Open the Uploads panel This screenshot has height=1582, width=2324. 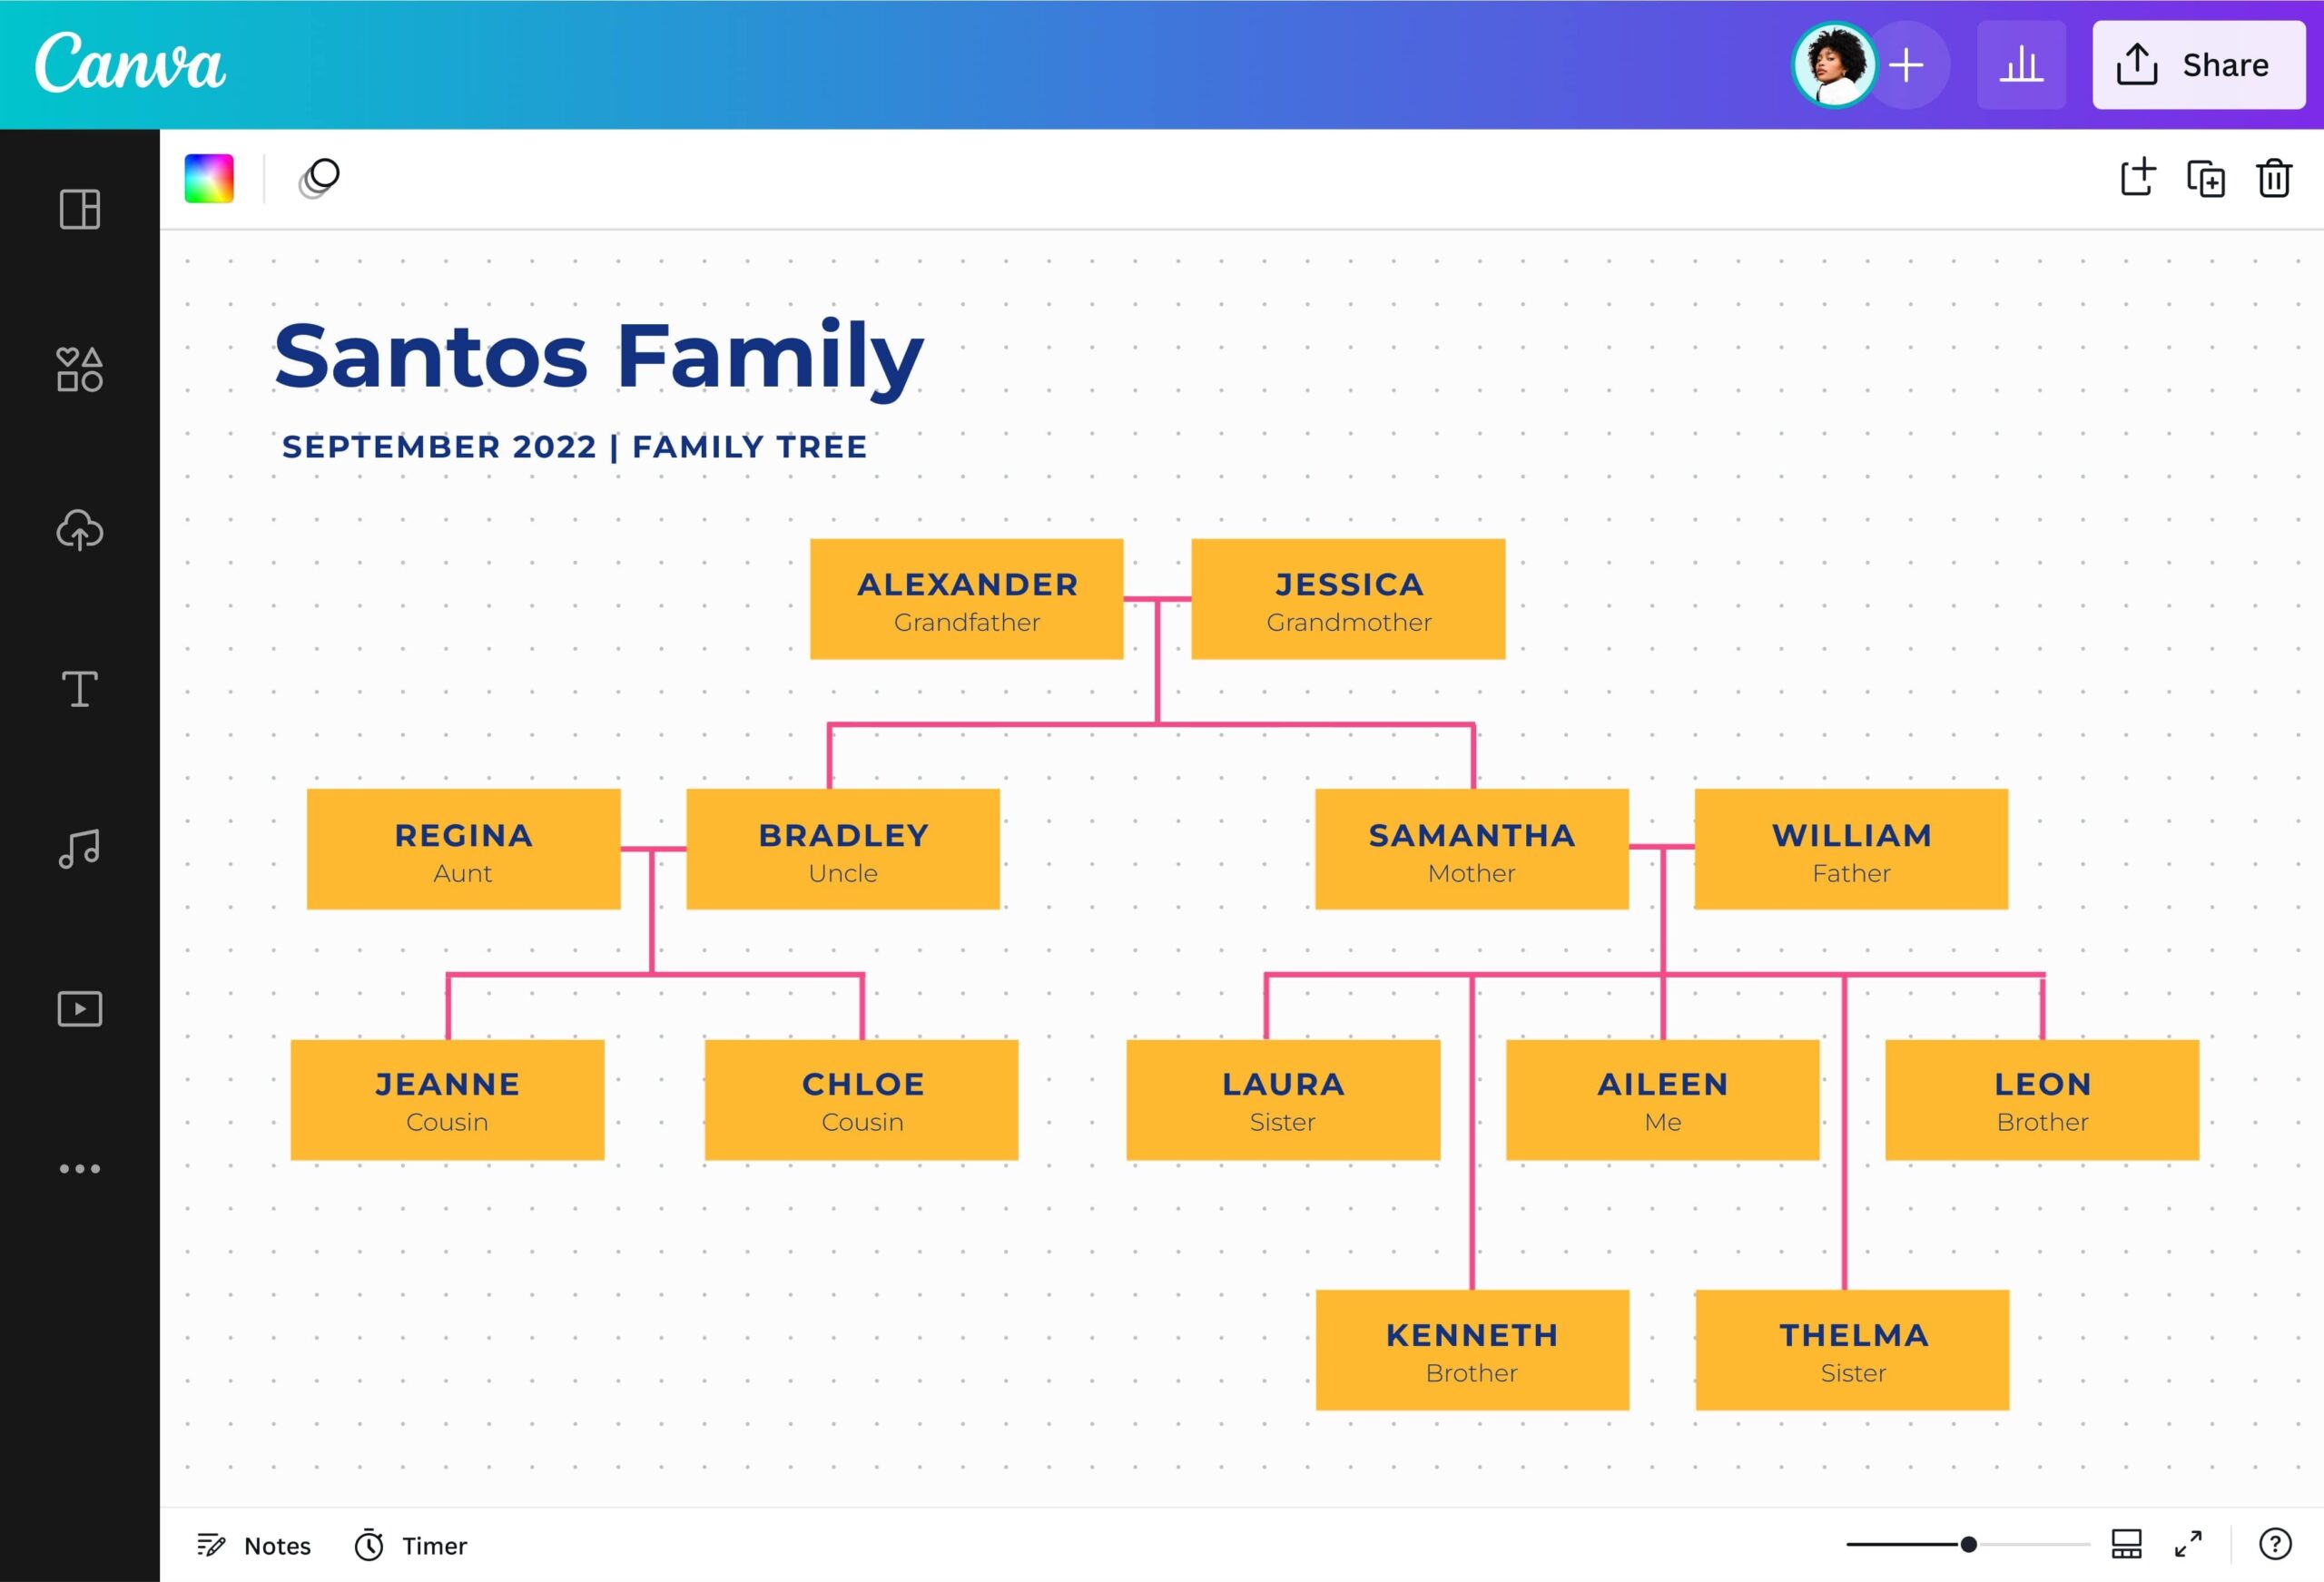point(79,531)
